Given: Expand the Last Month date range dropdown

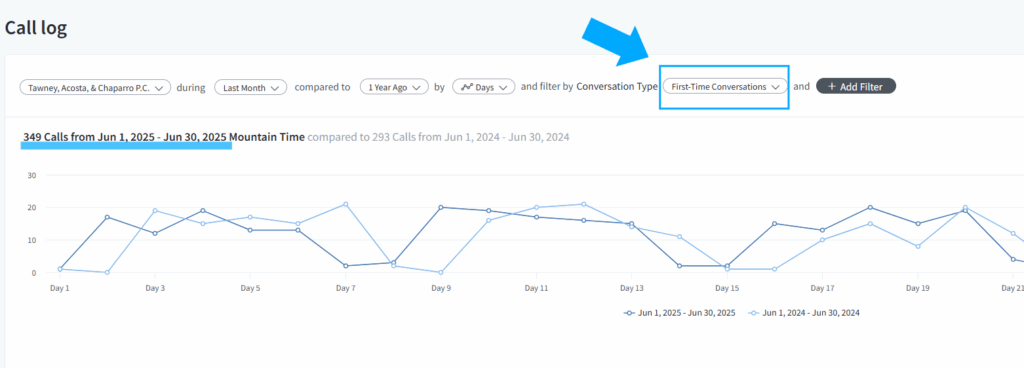Looking at the screenshot, I should pyautogui.click(x=251, y=87).
